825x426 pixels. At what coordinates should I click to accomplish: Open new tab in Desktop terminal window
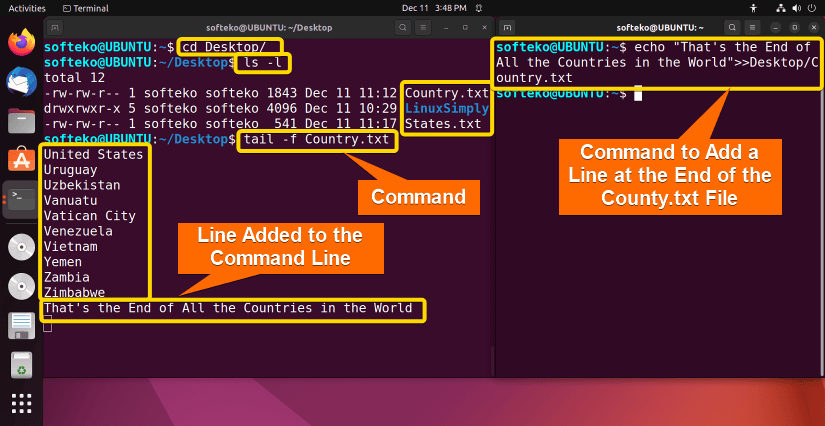coord(56,27)
